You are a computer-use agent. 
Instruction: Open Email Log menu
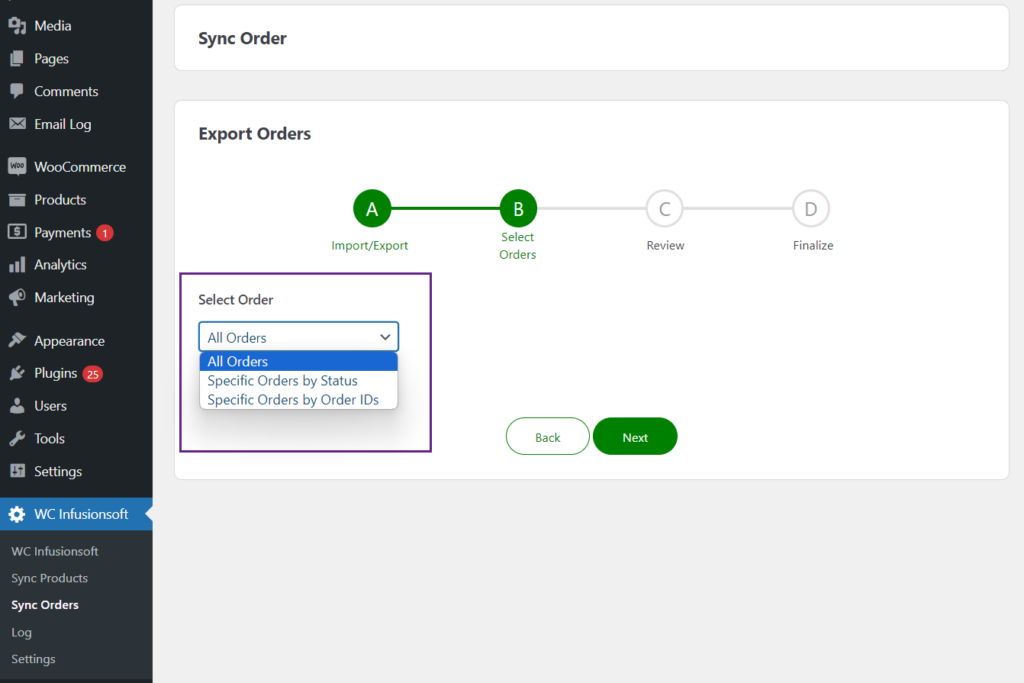pos(63,124)
